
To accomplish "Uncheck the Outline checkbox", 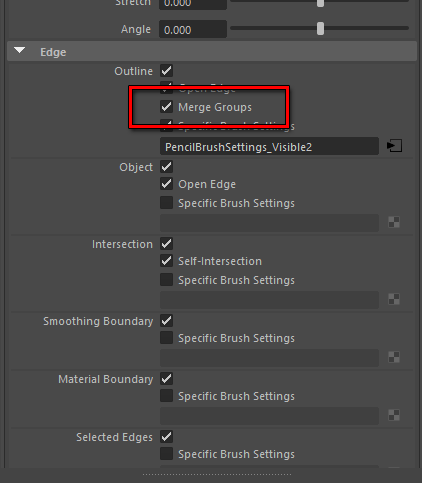I will tap(166, 71).
